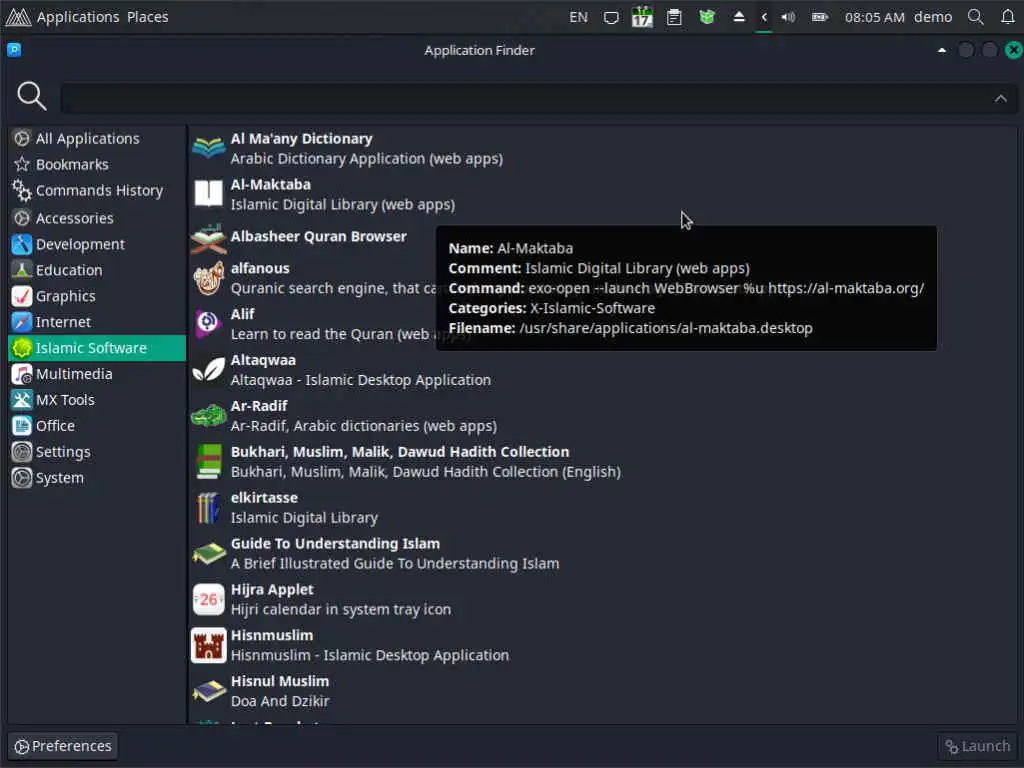This screenshot has width=1024, height=768.
Task: Select the System category
Action: coord(97,478)
